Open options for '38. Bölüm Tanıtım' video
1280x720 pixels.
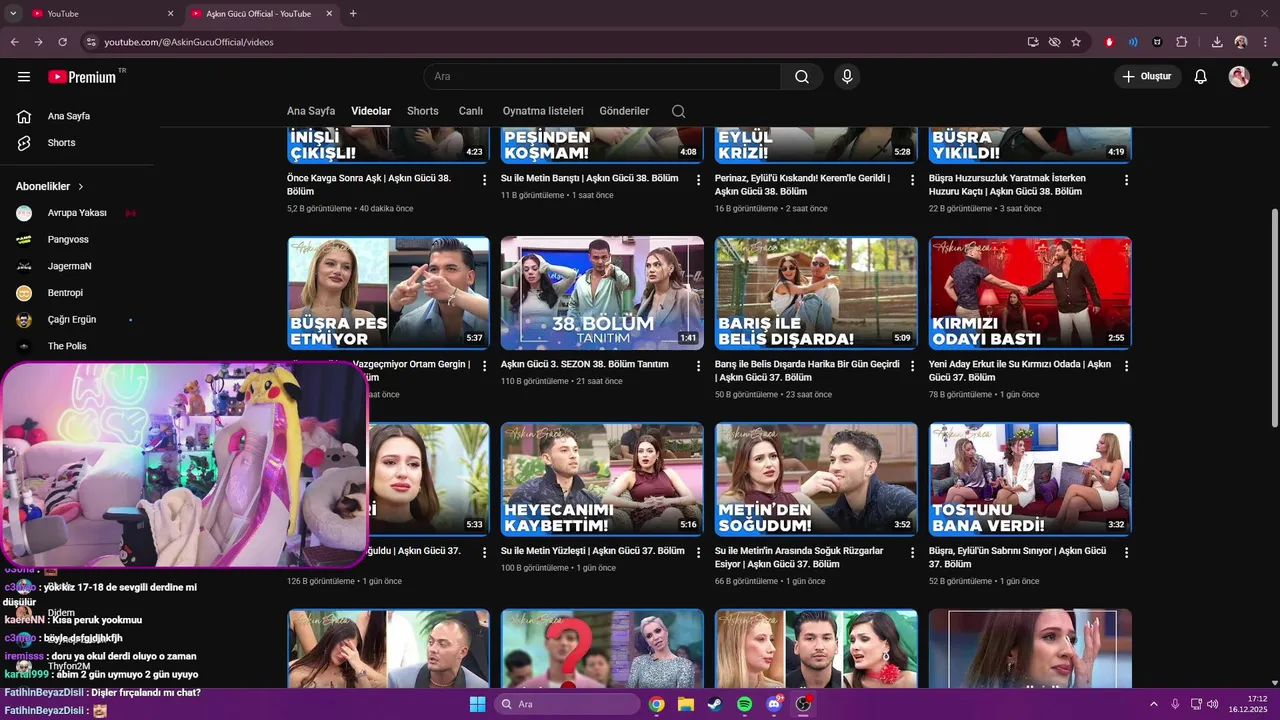[699, 366]
